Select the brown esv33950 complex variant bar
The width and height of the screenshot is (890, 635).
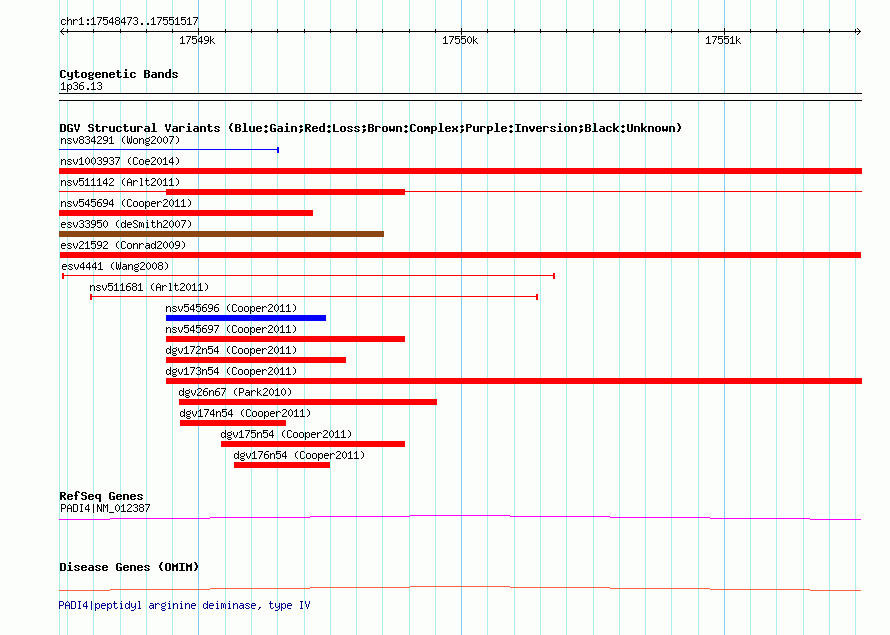(x=221, y=234)
